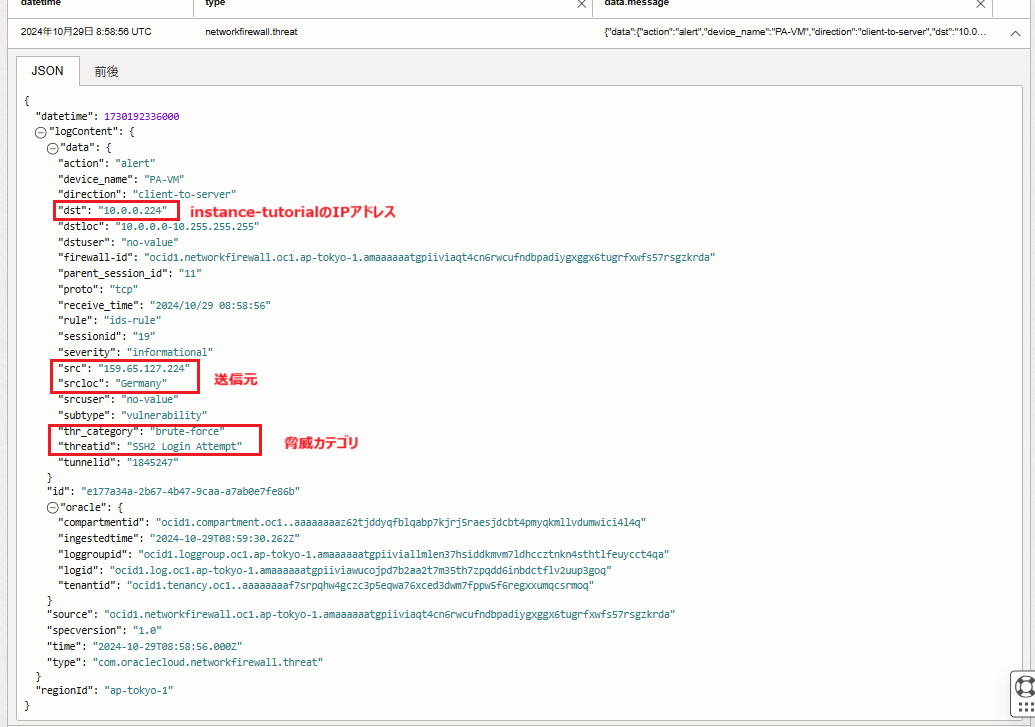Collapse the data JSON node
Image resolution: width=1035 pixels, height=727 pixels.
point(52,147)
